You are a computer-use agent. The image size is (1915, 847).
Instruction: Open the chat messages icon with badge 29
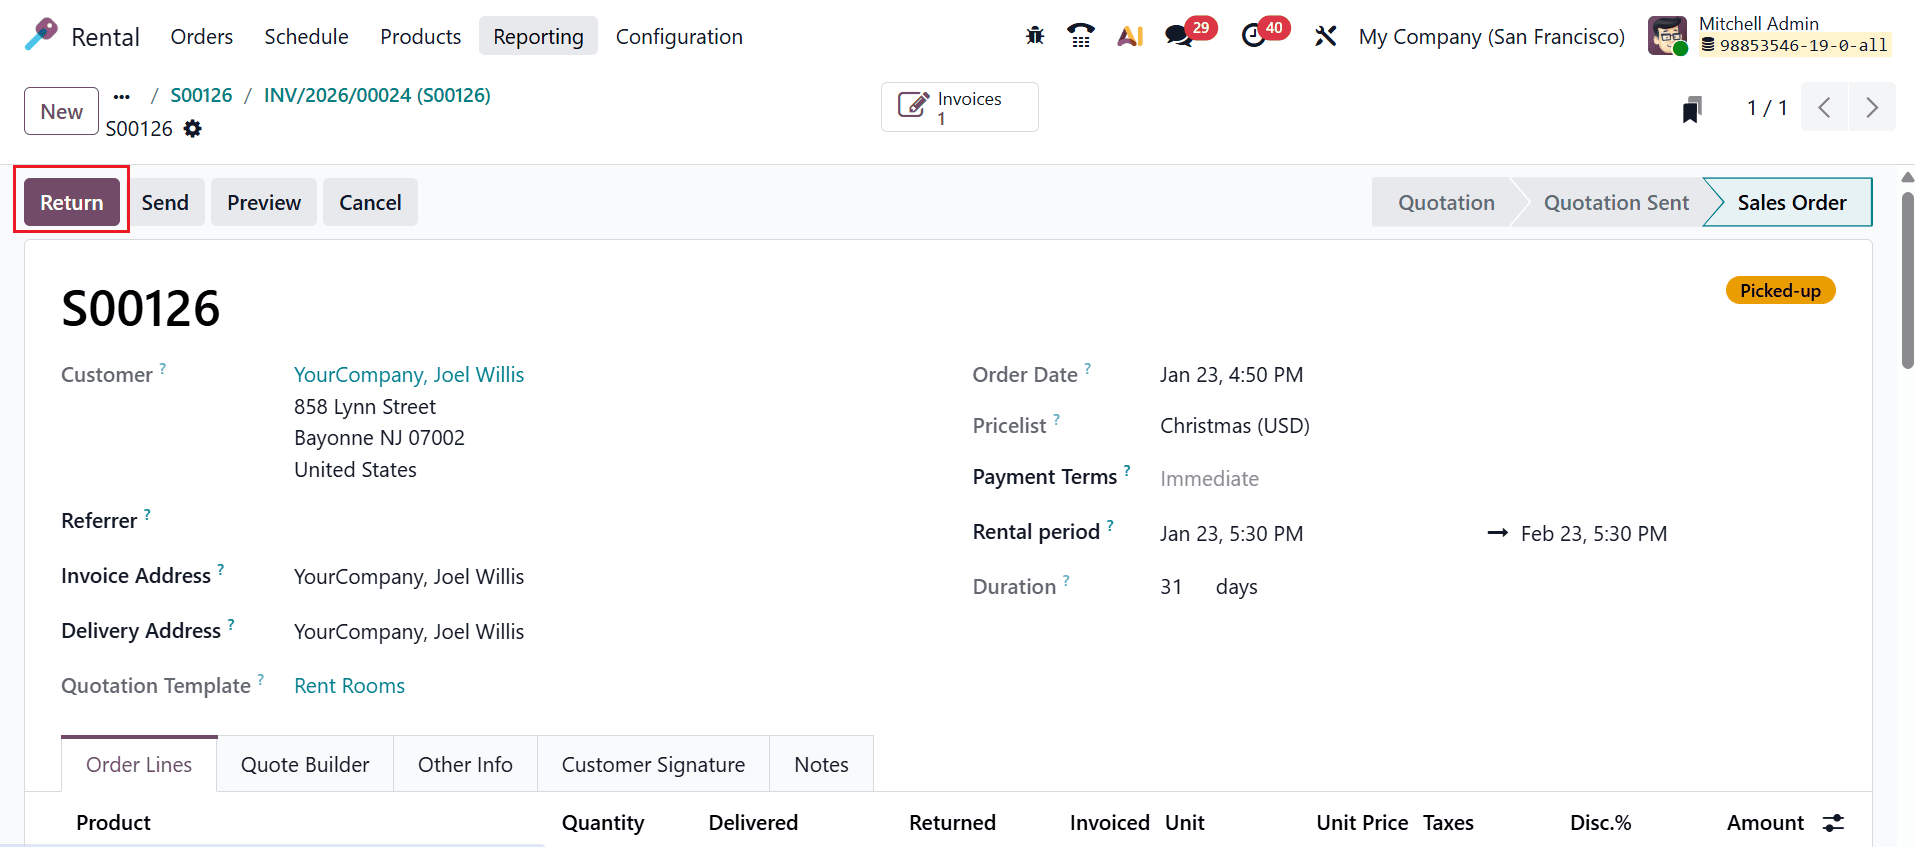click(1179, 36)
